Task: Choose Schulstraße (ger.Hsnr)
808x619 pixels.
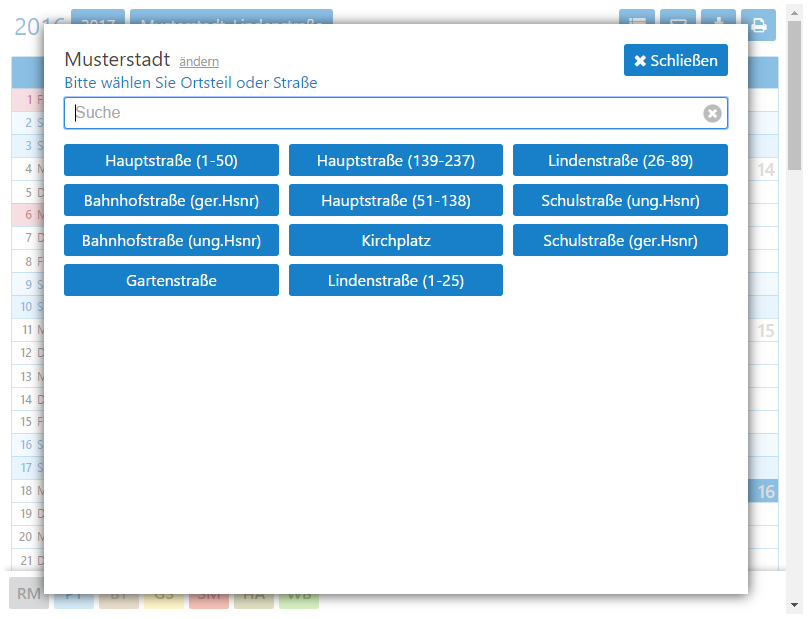Action: click(620, 240)
